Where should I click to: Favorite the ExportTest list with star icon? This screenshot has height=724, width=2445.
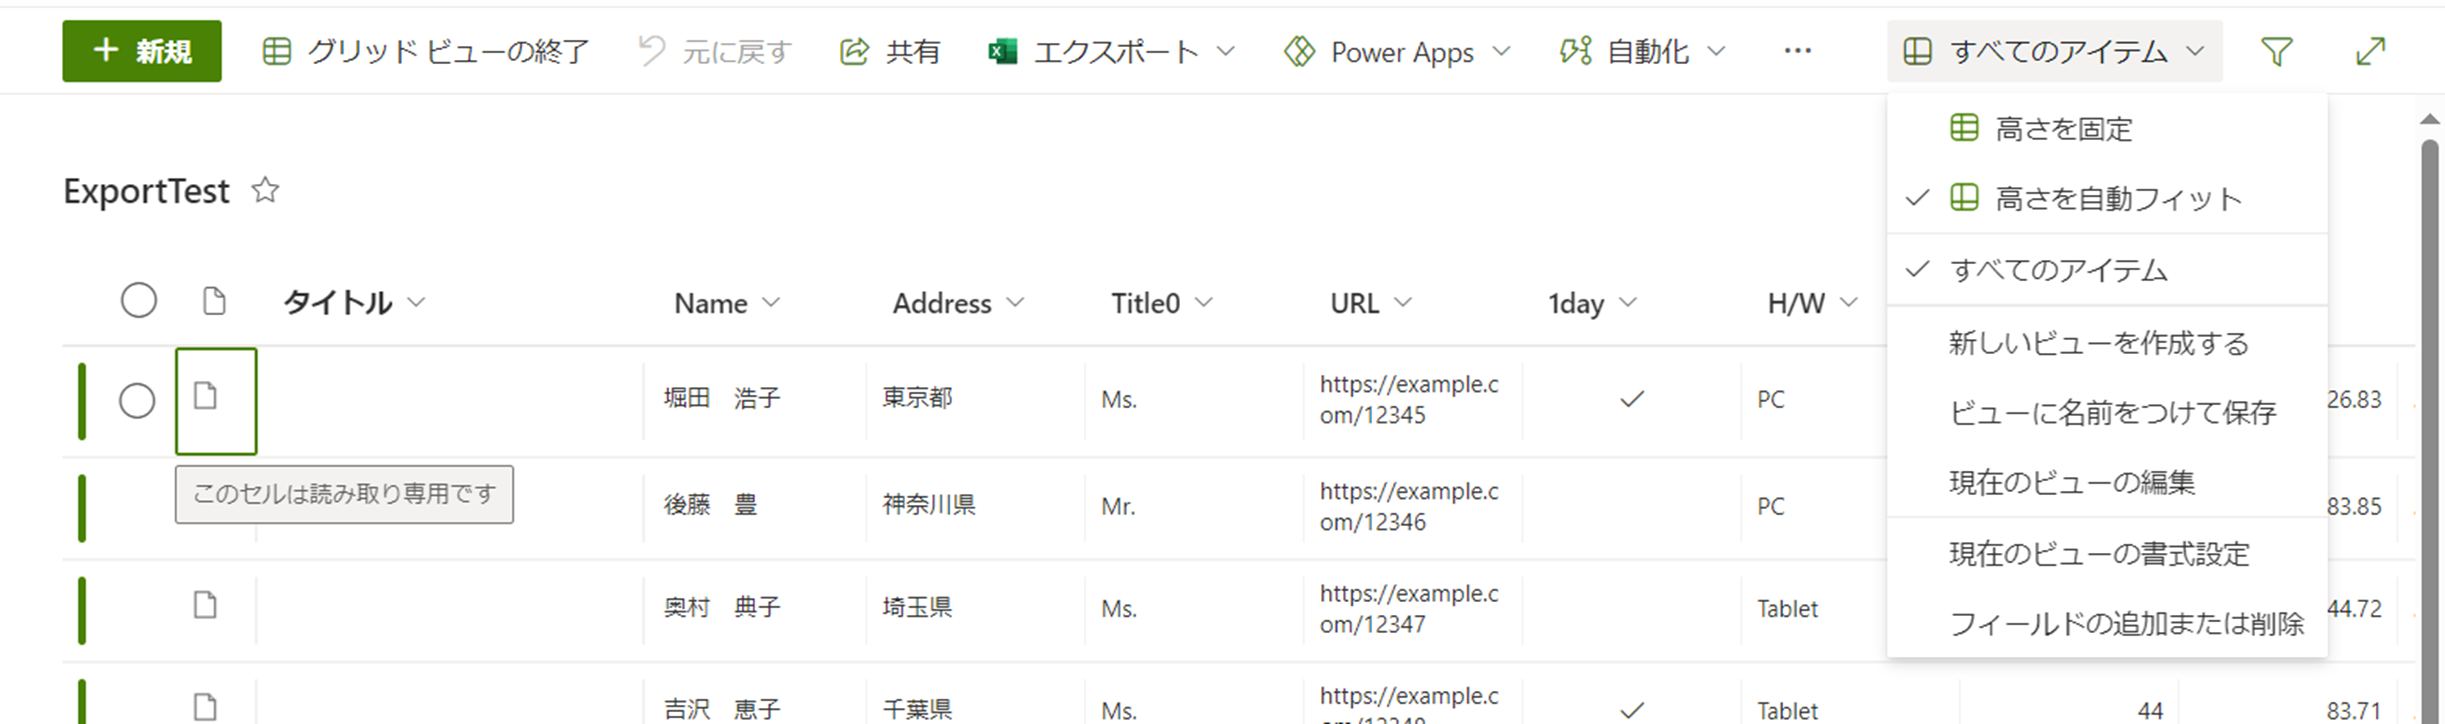click(265, 190)
